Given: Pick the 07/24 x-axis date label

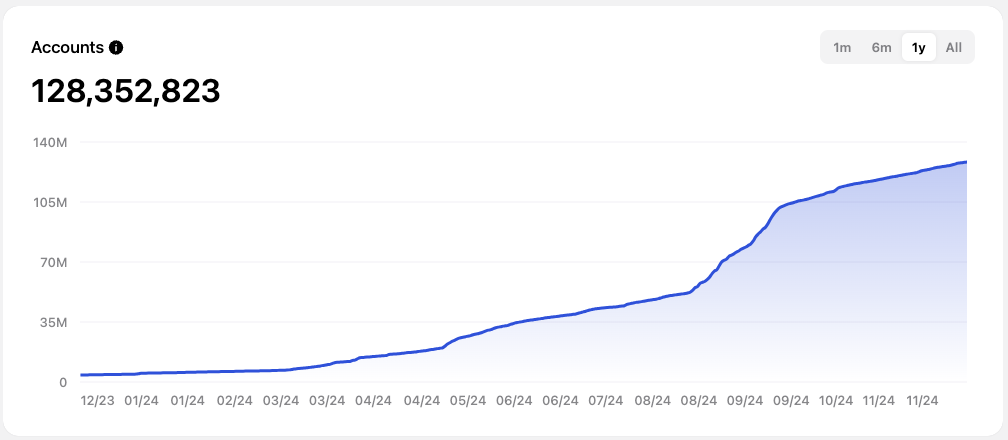Looking at the screenshot, I should [606, 401].
